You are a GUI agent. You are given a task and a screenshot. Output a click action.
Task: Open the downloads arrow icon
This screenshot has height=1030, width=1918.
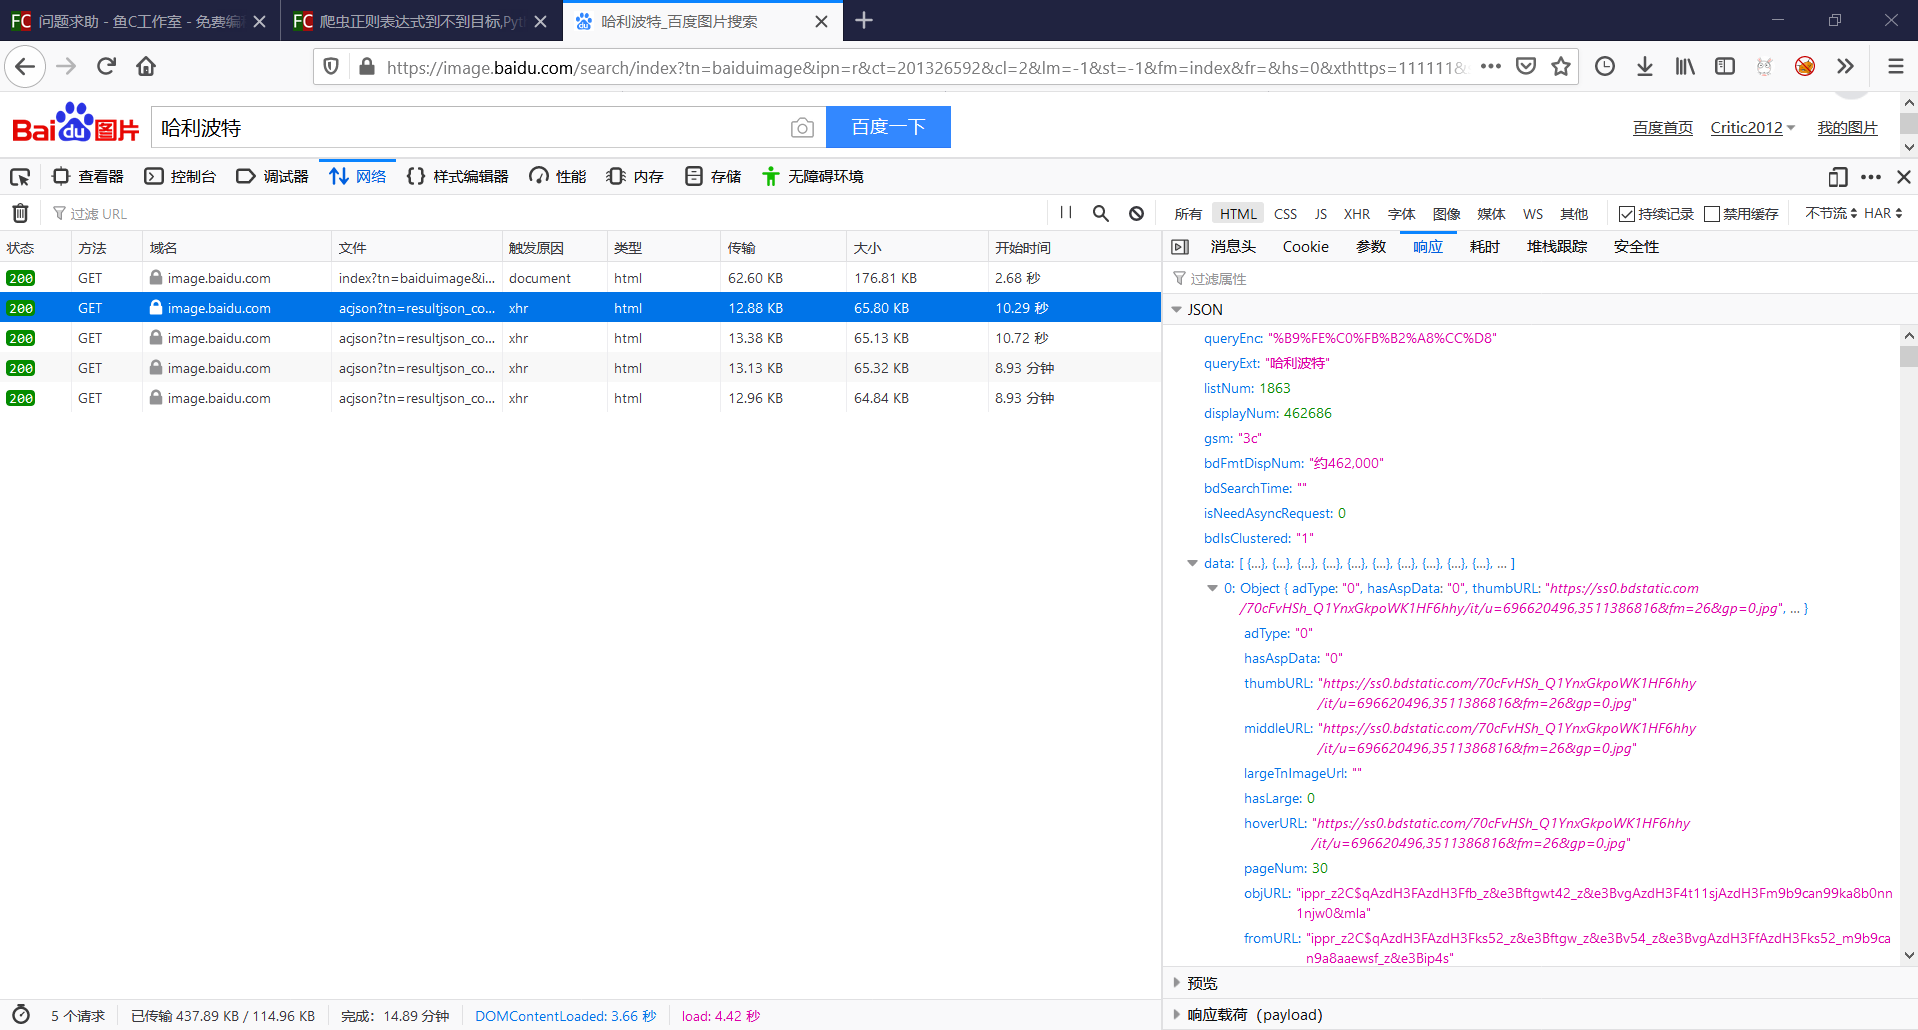pyautogui.click(x=1644, y=67)
